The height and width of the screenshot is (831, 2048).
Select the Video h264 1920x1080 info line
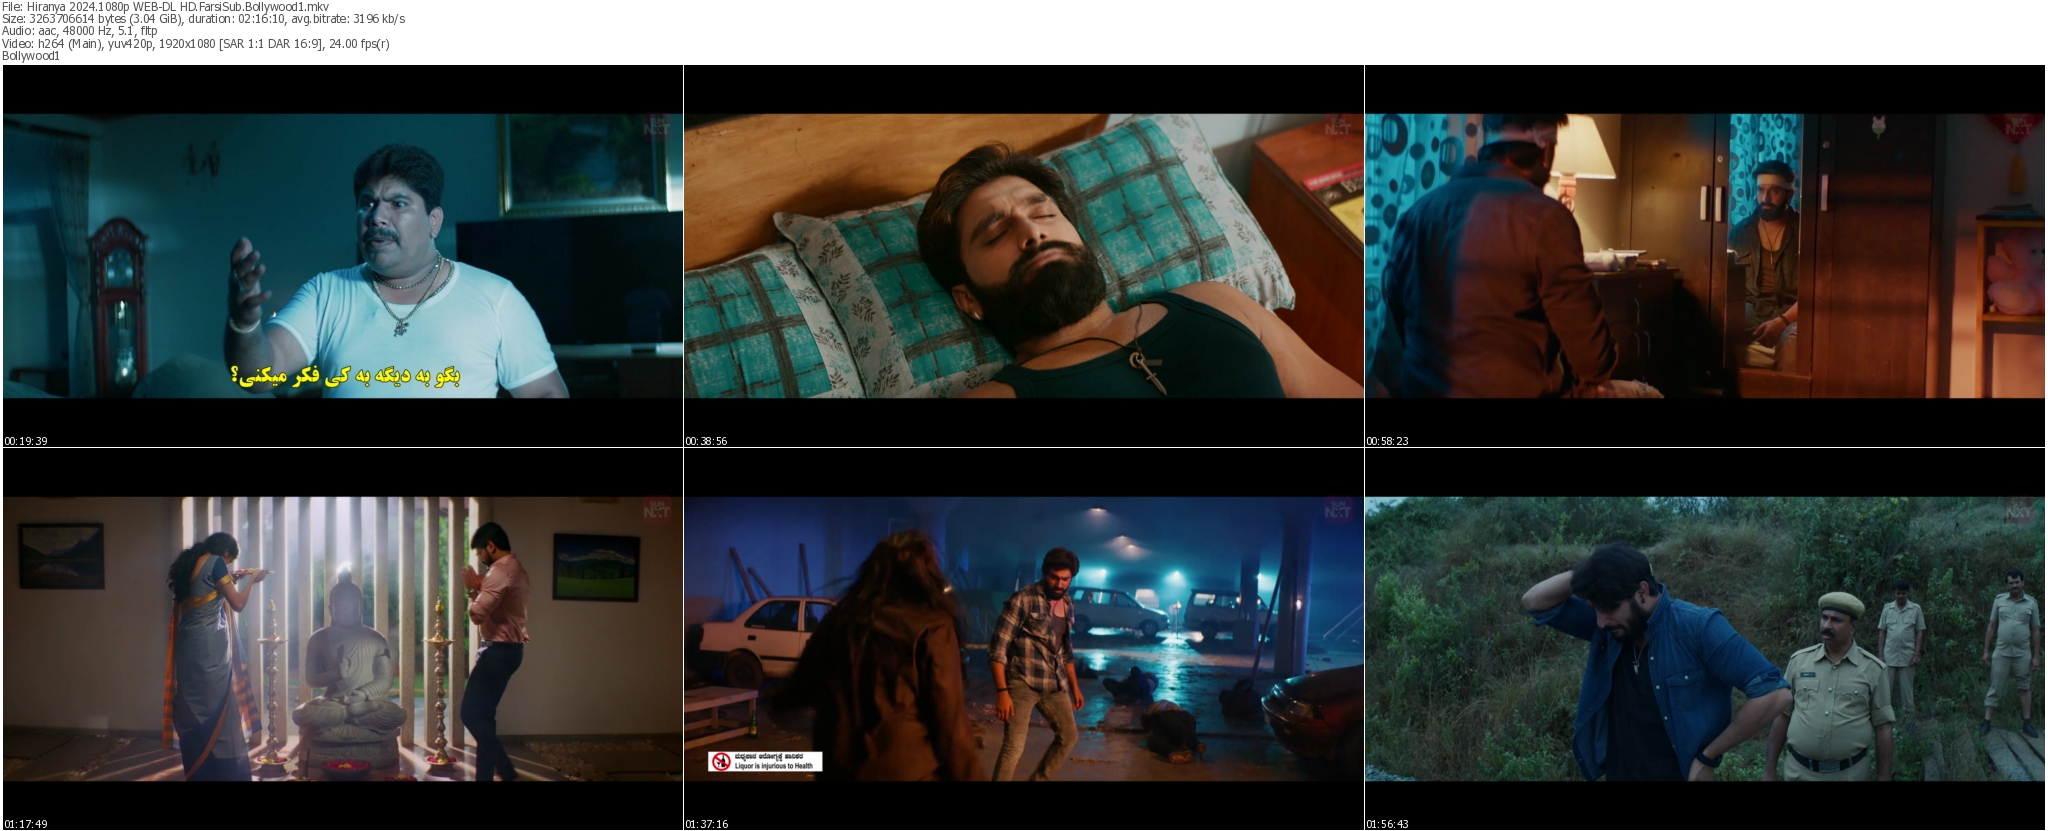coord(196,44)
